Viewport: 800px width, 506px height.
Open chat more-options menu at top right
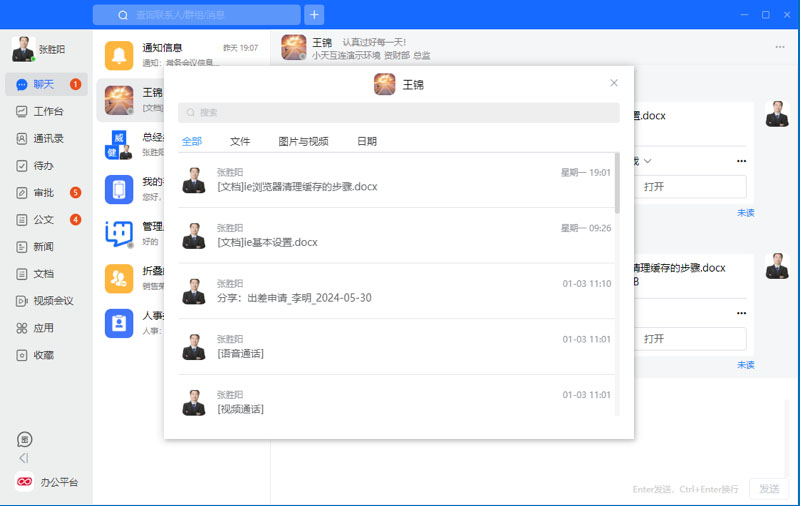(780, 47)
